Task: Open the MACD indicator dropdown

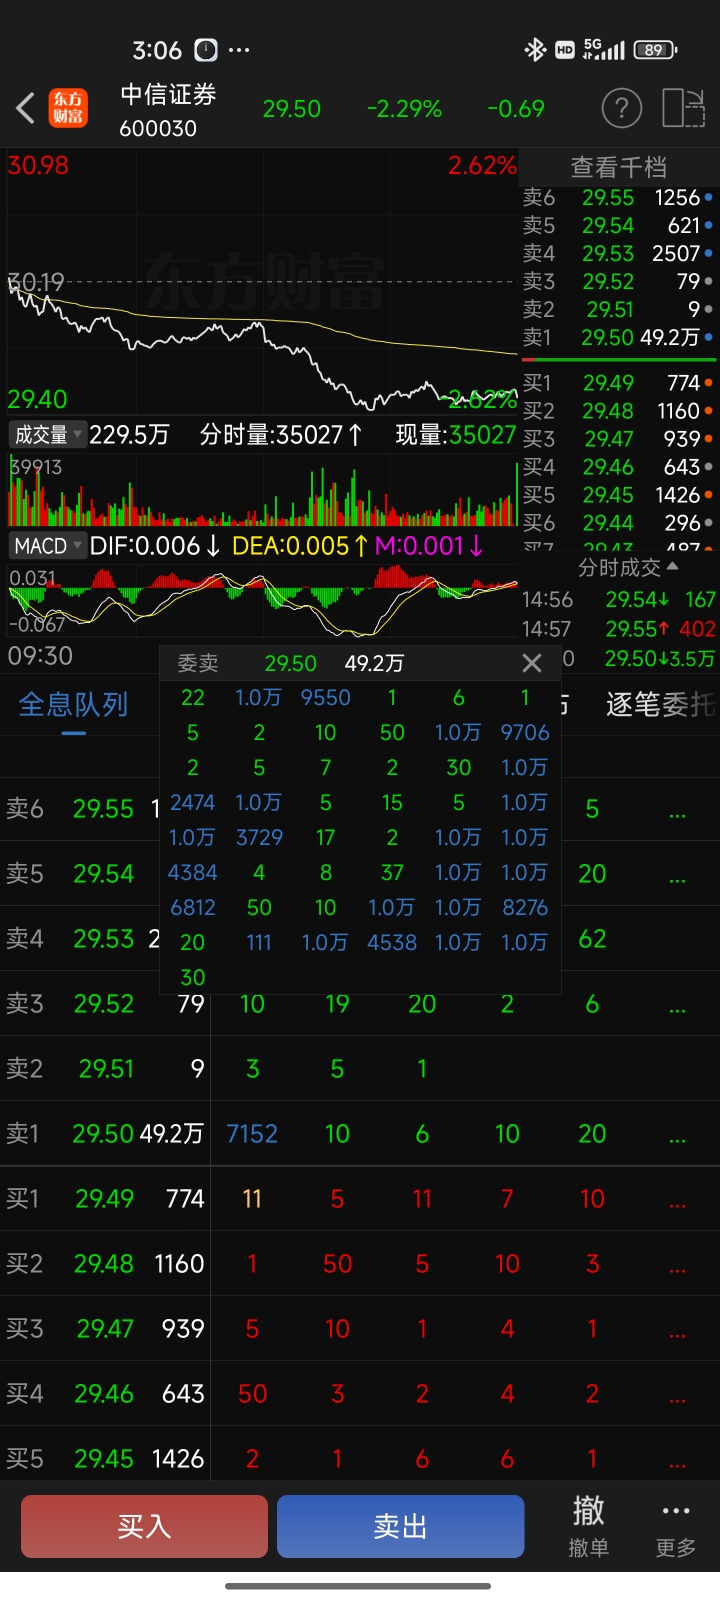Action: [47, 546]
